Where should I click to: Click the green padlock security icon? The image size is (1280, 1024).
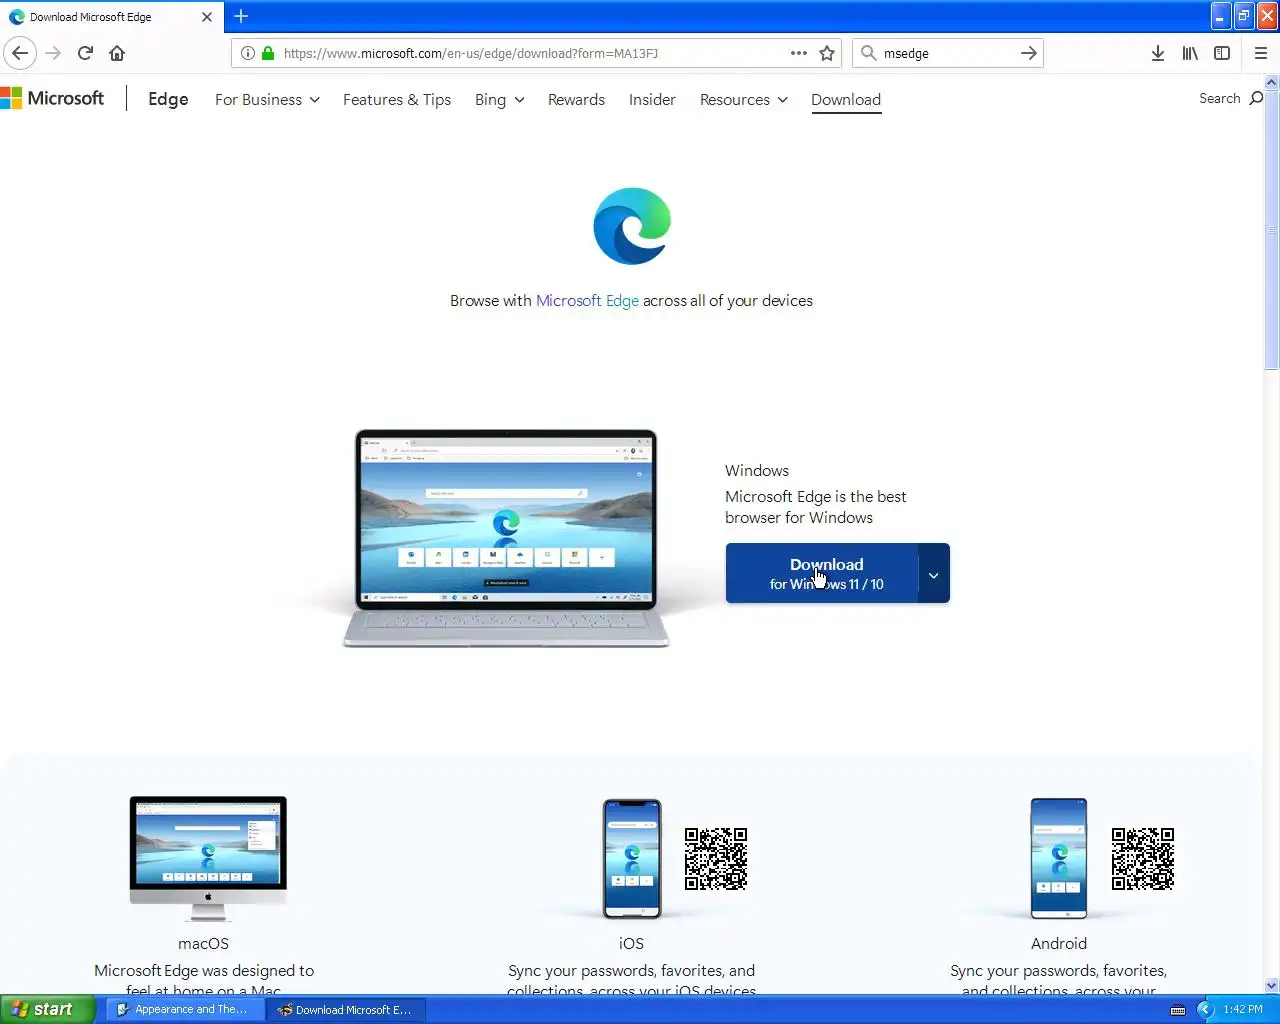click(268, 53)
